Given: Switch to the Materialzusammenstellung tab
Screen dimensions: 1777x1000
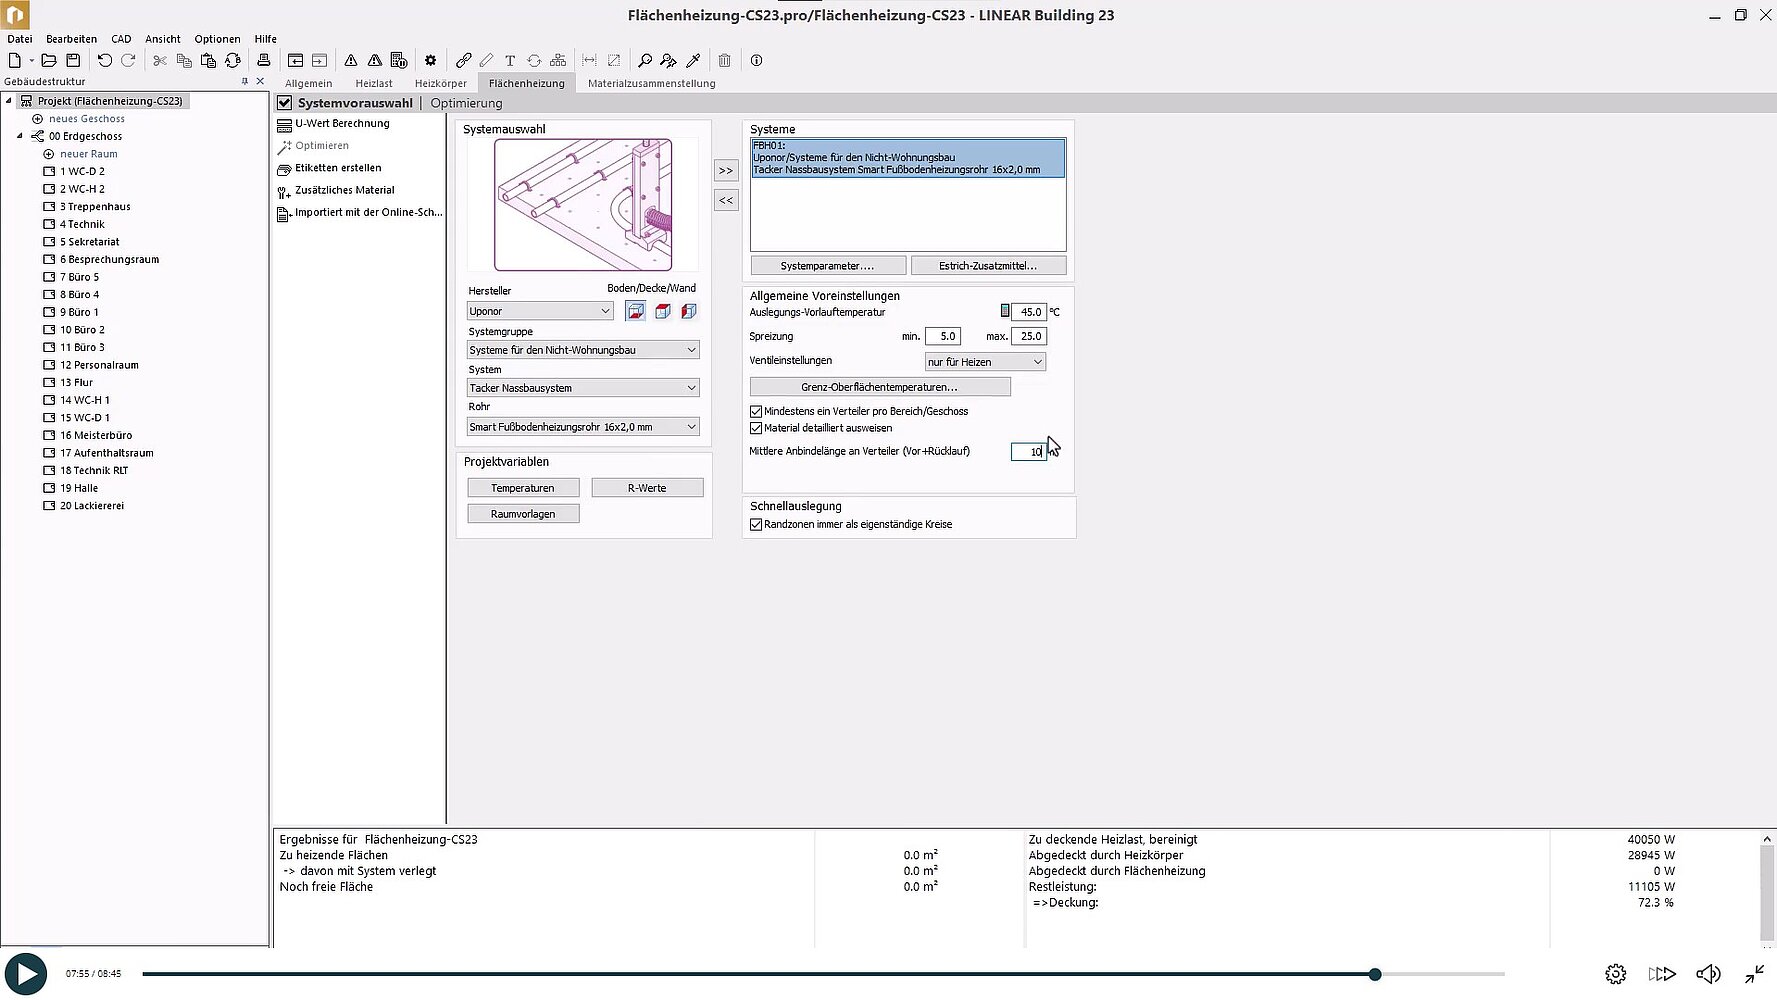Looking at the screenshot, I should click(x=651, y=84).
